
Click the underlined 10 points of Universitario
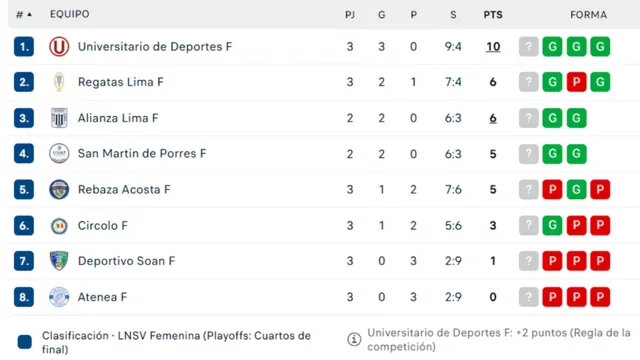(x=493, y=47)
